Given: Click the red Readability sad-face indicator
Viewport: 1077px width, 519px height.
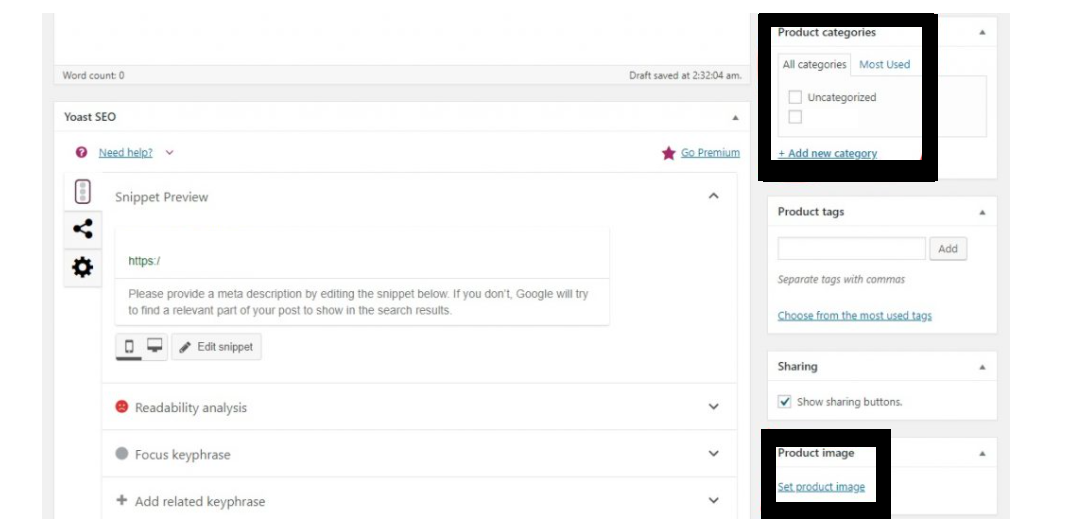Looking at the screenshot, I should point(122,406).
